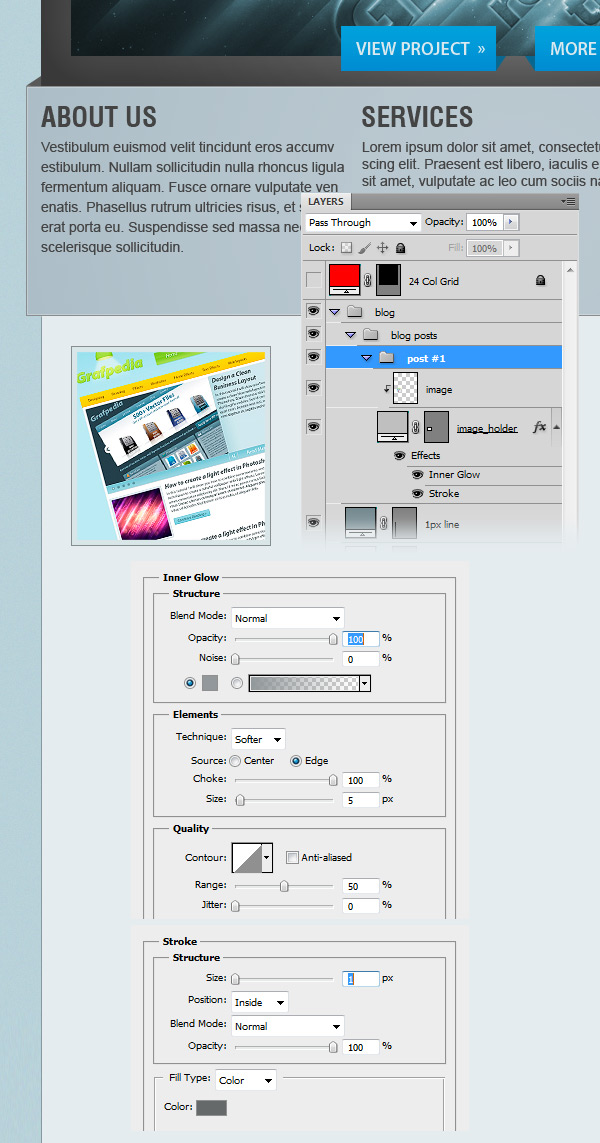Open Technique Softer dropdown
The image size is (600, 1143).
pyautogui.click(x=258, y=739)
